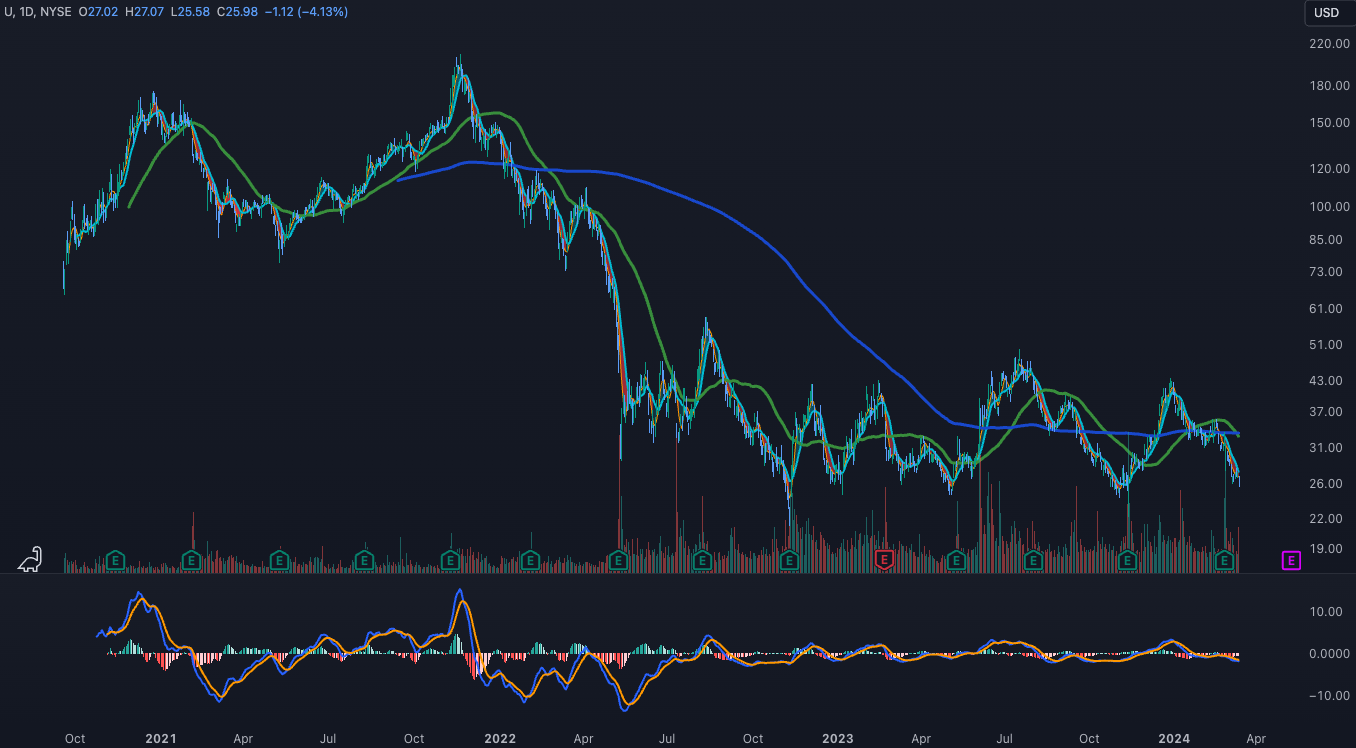Click the earnings marker for February 2021
1356x748 pixels.
coord(192,560)
